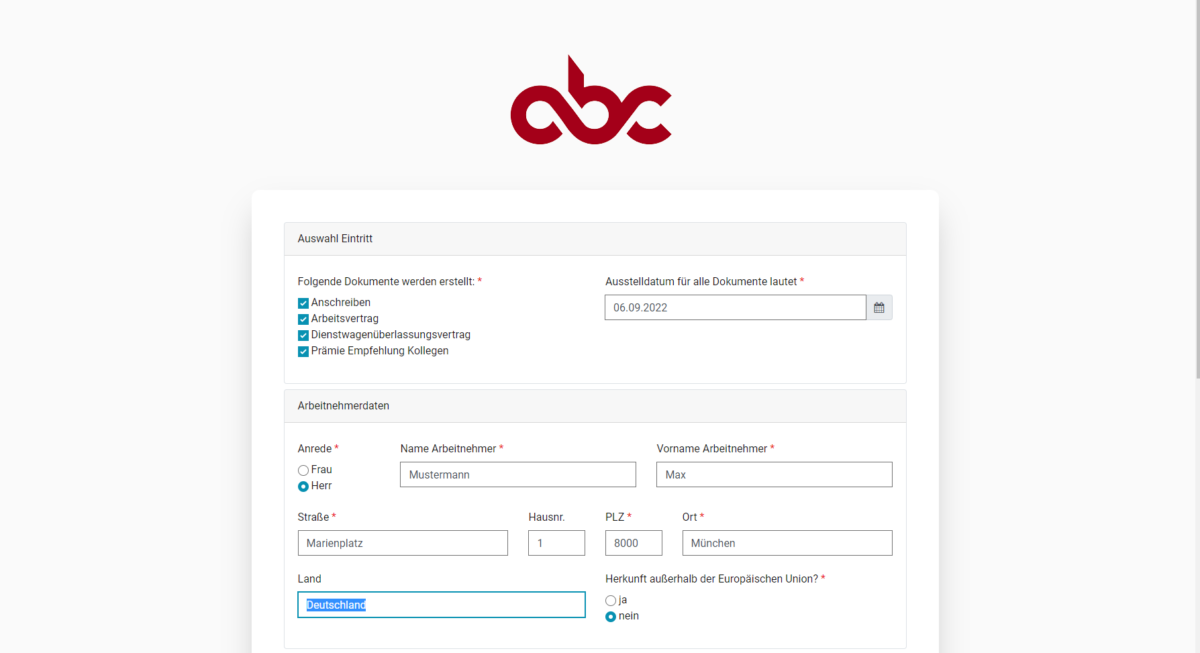The width and height of the screenshot is (1200, 653).
Task: Choose ja for origin outside European Union
Action: (611, 600)
